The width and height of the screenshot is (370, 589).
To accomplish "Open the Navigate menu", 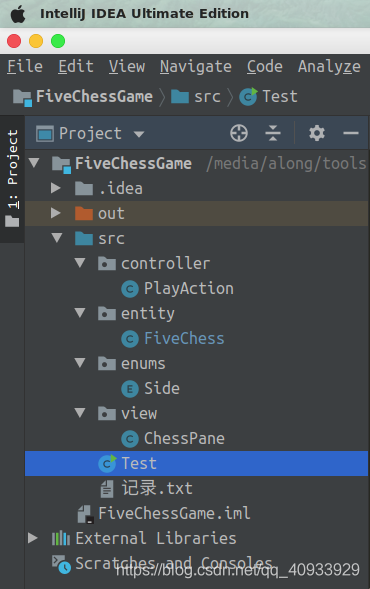I will (196, 67).
